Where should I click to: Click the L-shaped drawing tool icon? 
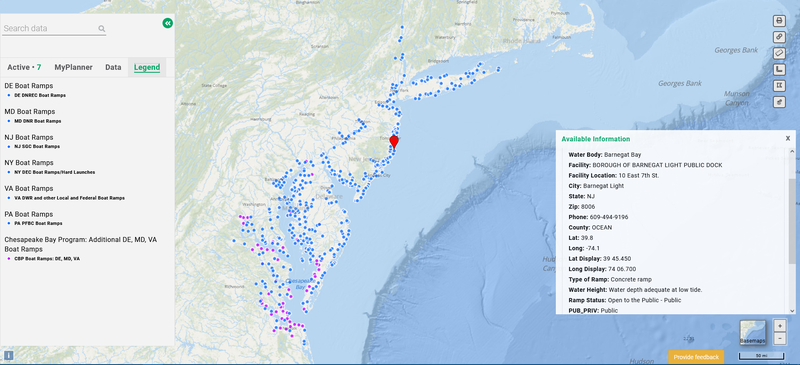pyautogui.click(x=779, y=69)
